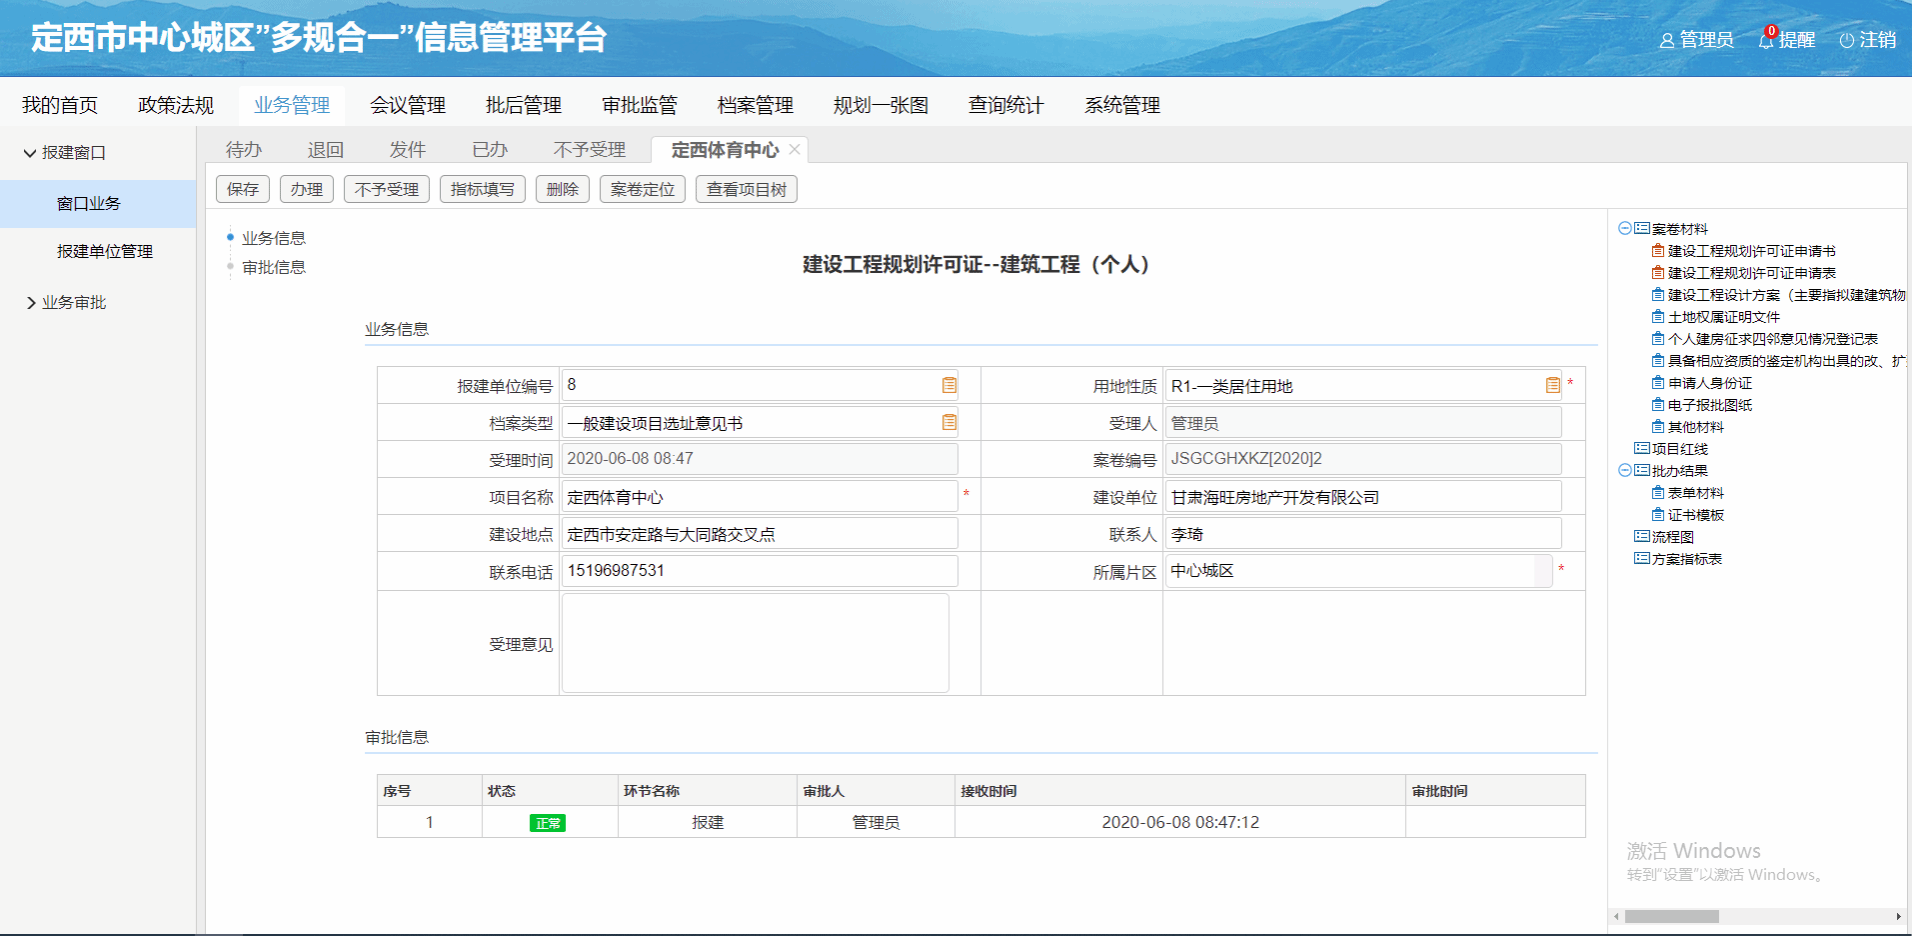
Task: Select the 具备相应资质的鉴定机构 tree item
Action: point(1786,361)
